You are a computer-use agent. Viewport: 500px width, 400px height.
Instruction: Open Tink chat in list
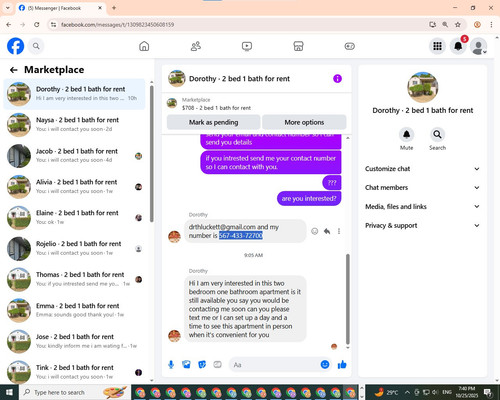click(x=74, y=372)
